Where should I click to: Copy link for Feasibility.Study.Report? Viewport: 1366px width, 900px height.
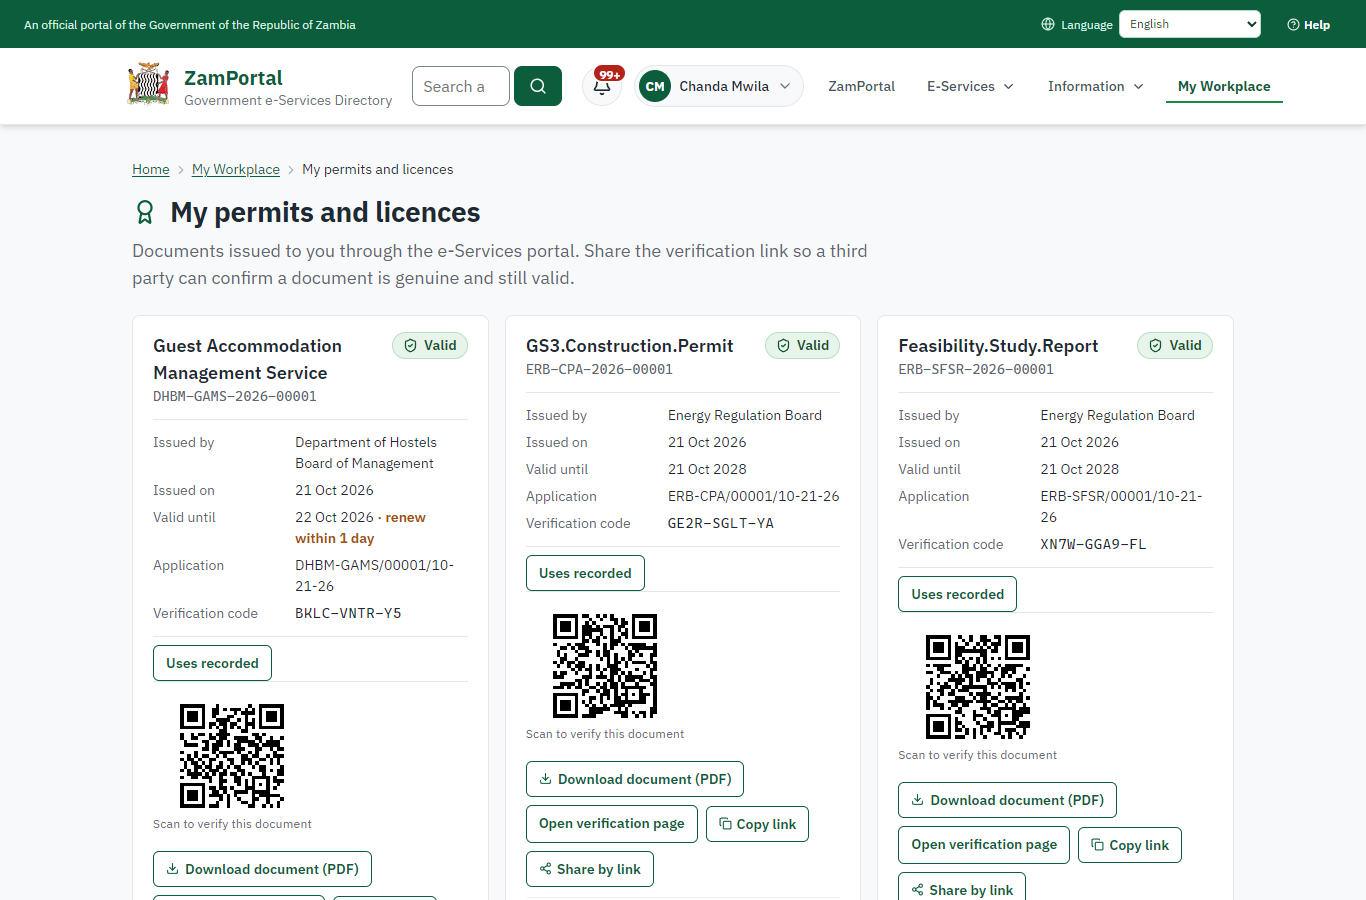(1130, 845)
